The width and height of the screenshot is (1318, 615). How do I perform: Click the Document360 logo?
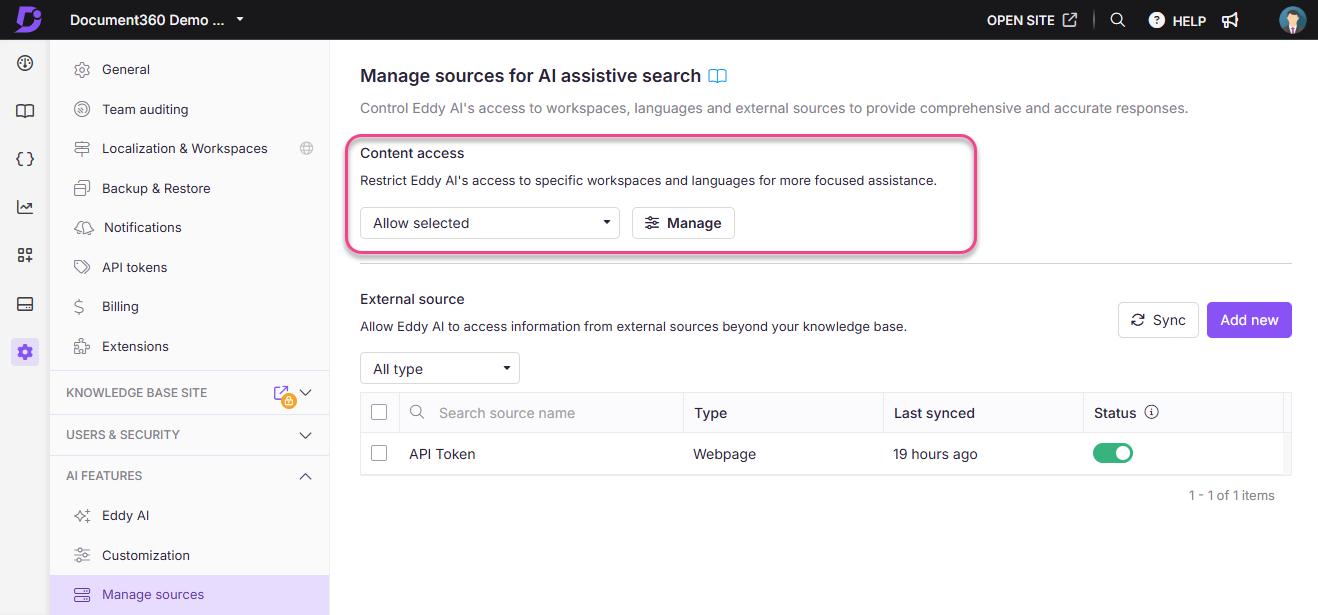(x=28, y=19)
